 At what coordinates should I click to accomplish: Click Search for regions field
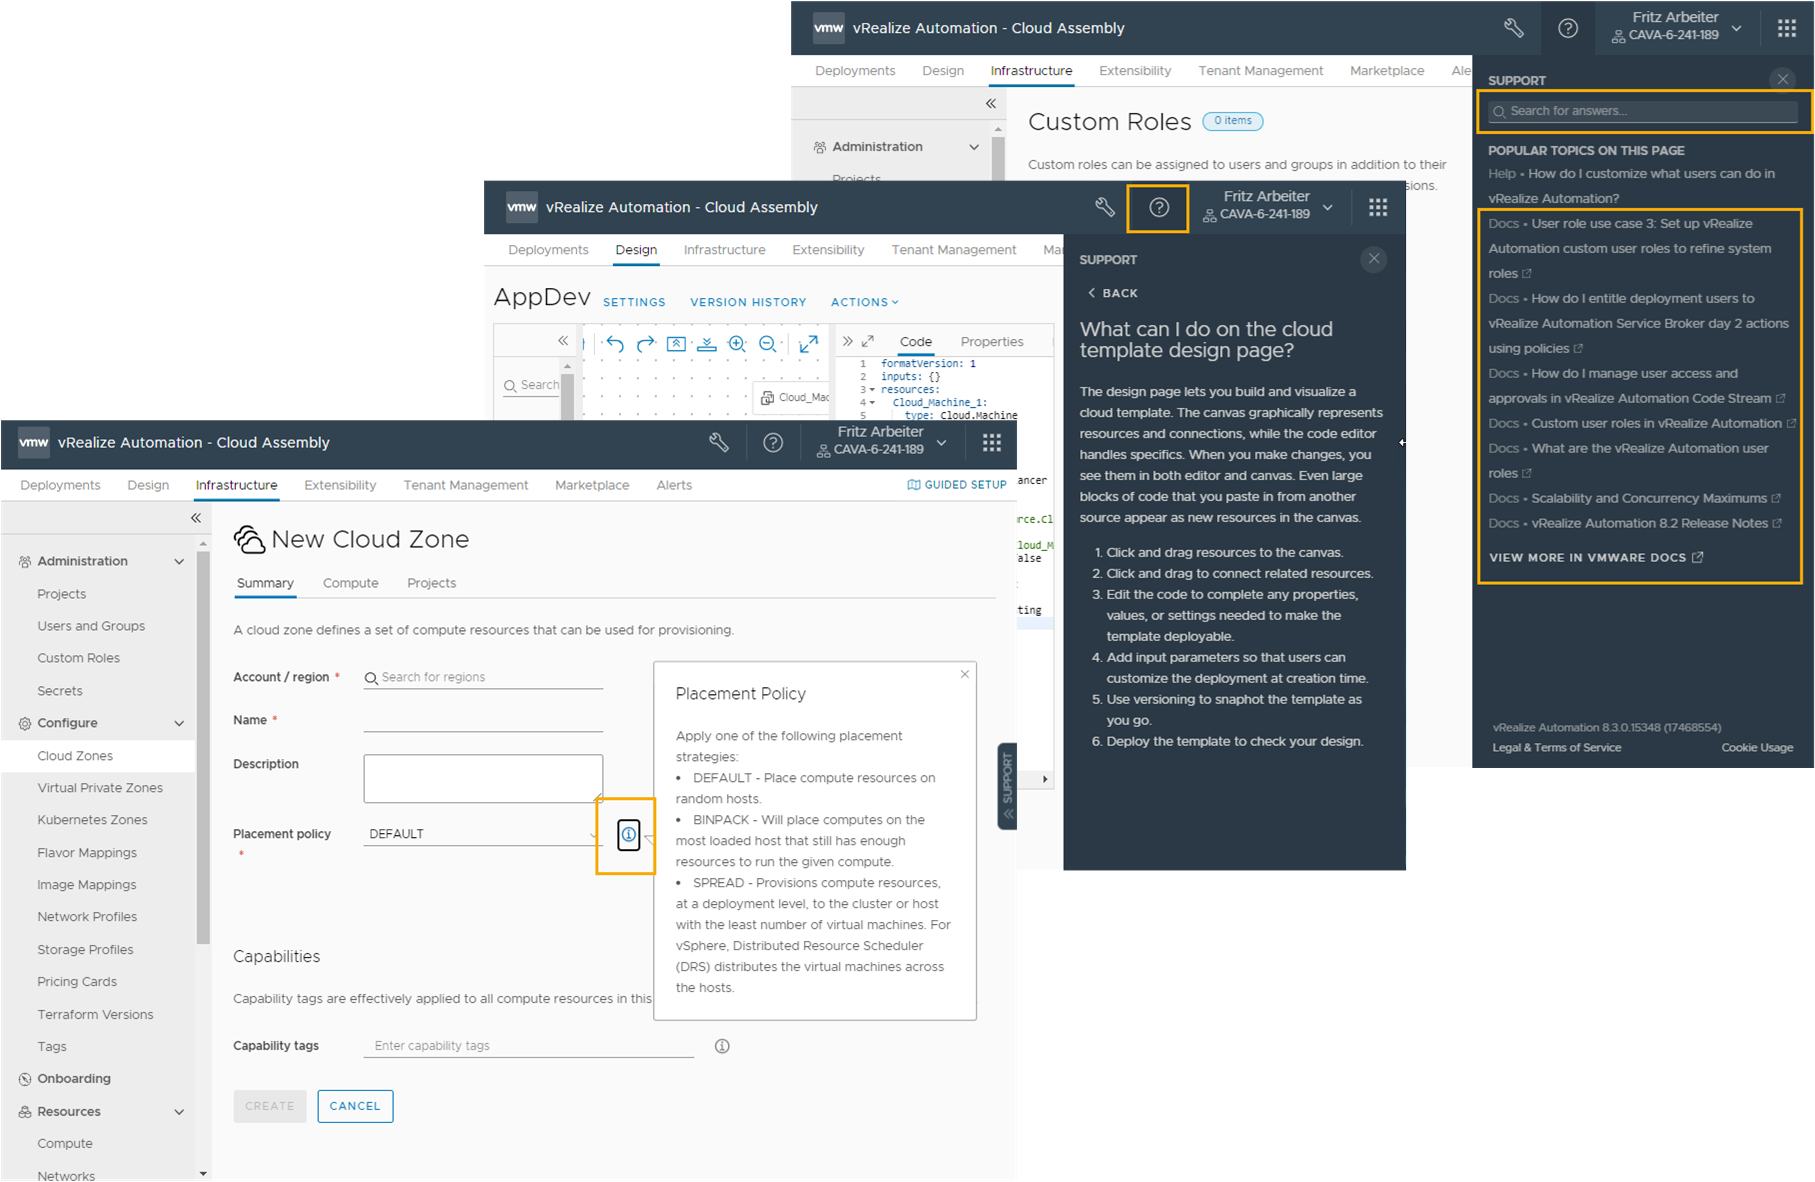(x=483, y=677)
